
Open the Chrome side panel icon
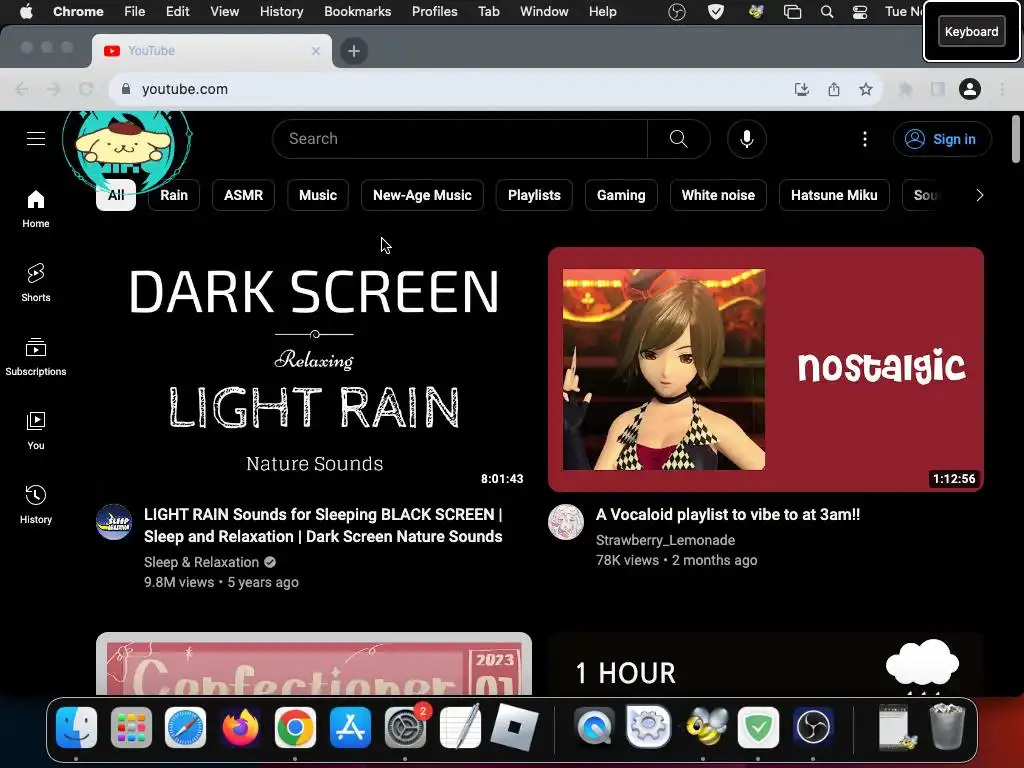[x=938, y=89]
